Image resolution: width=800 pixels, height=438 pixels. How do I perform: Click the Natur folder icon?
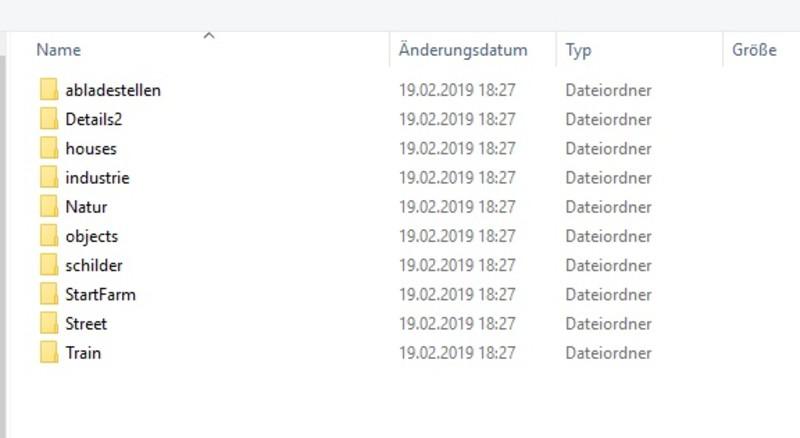click(x=49, y=207)
